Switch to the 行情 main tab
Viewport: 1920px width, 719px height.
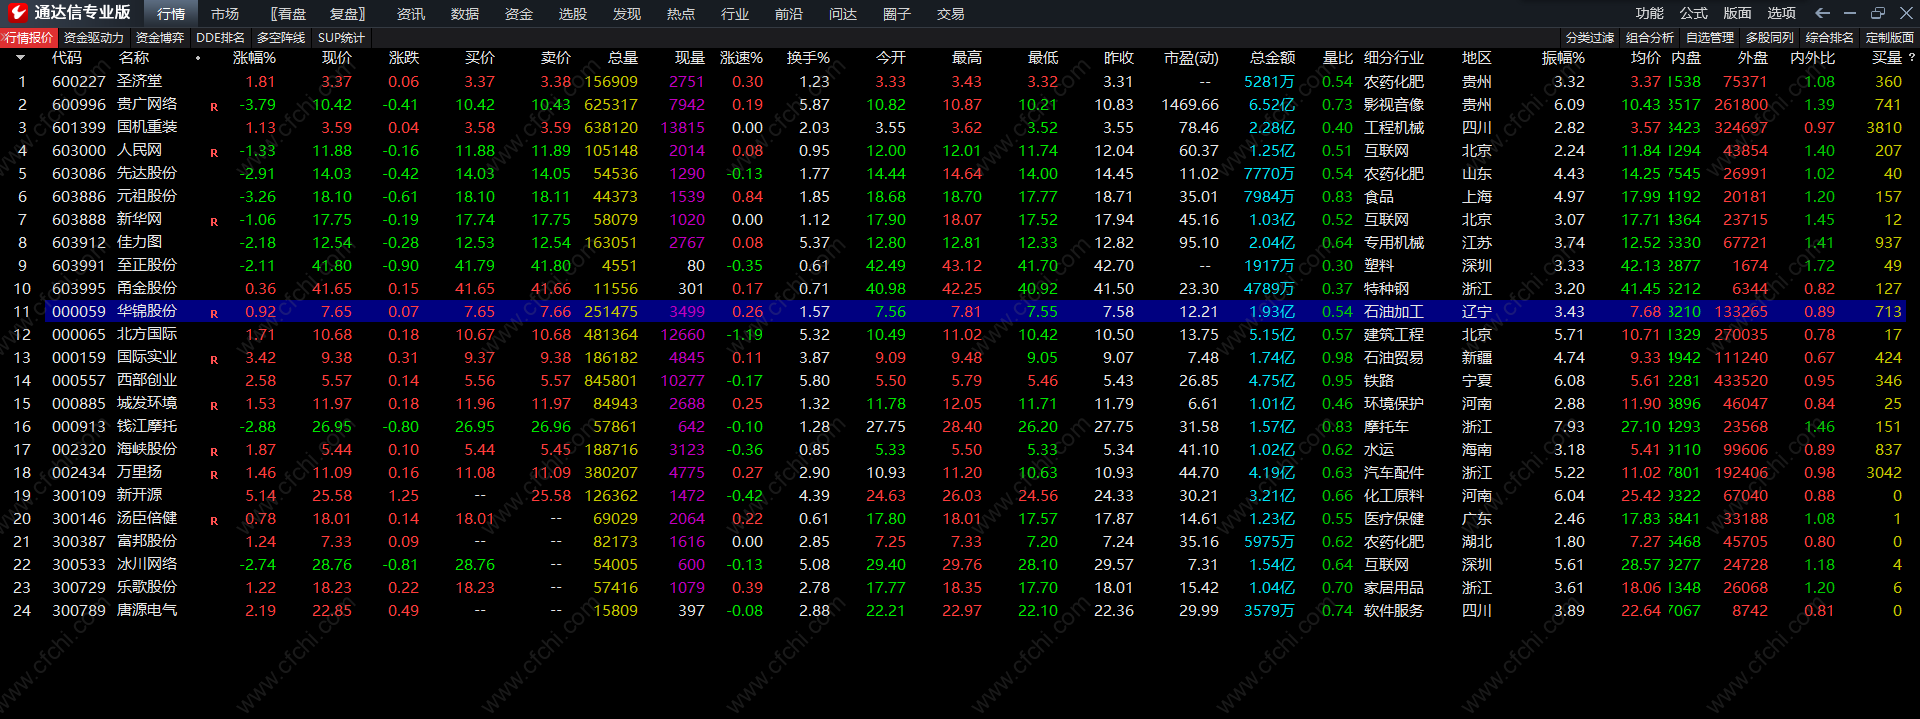coord(171,14)
